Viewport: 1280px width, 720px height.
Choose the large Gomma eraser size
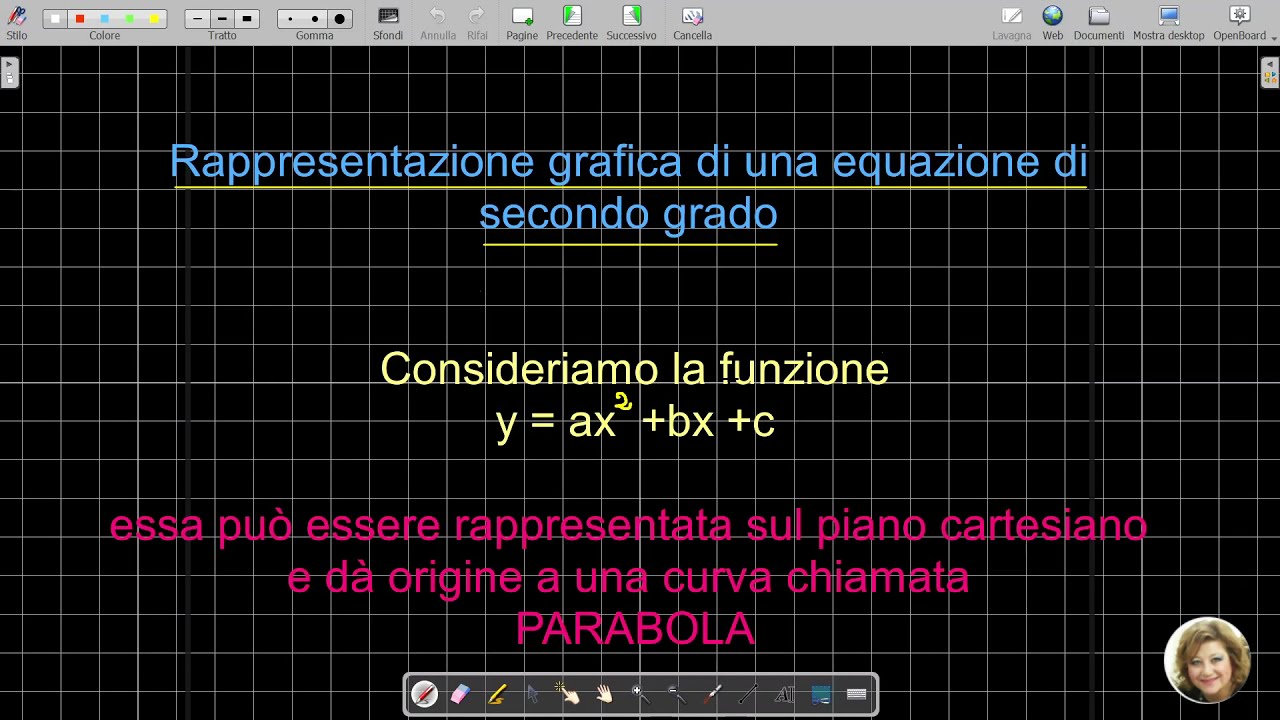[x=340, y=18]
